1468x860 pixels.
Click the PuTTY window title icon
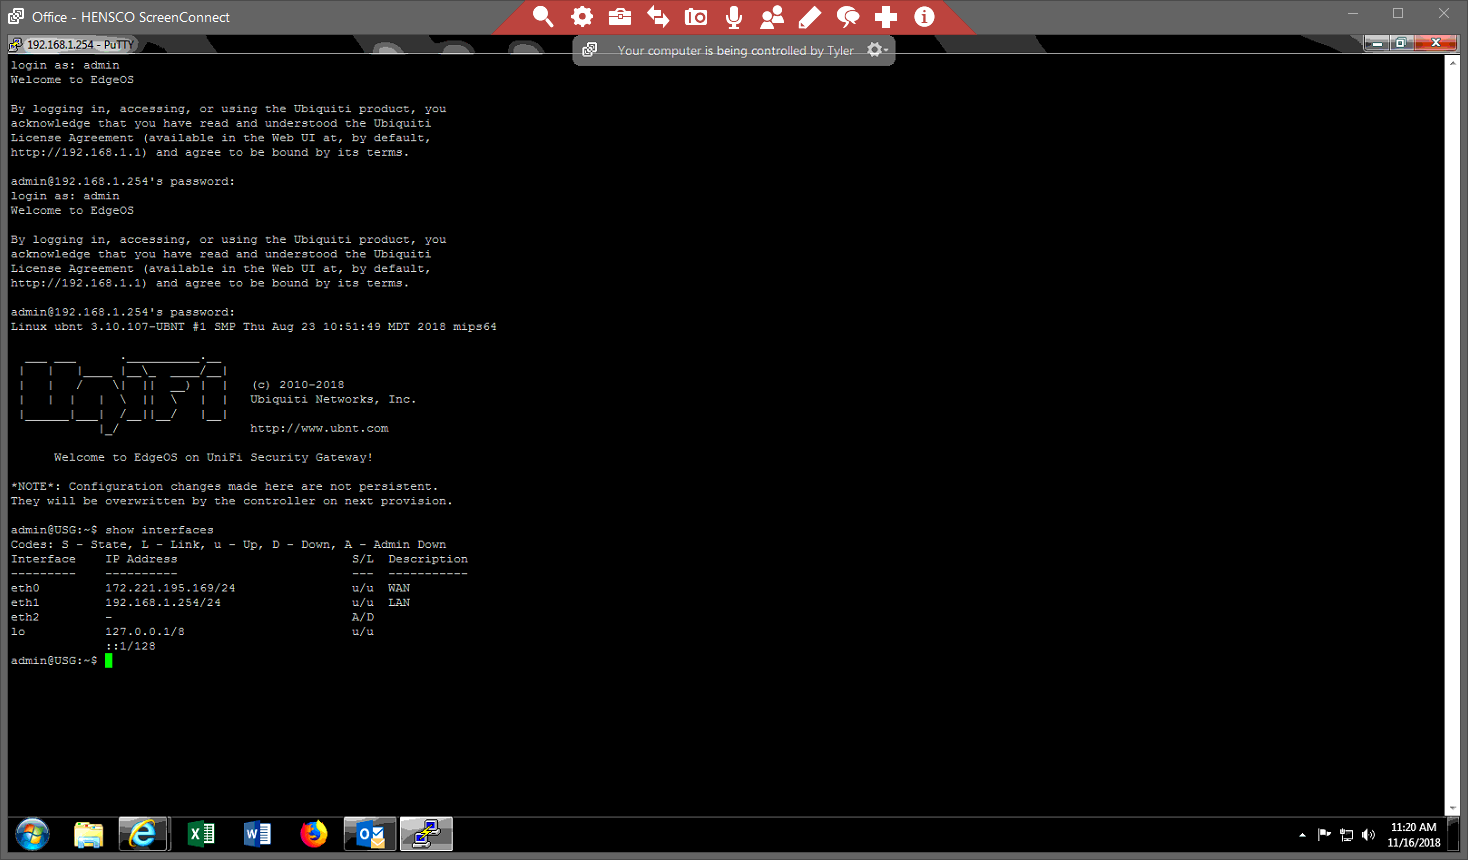pyautogui.click(x=15, y=44)
